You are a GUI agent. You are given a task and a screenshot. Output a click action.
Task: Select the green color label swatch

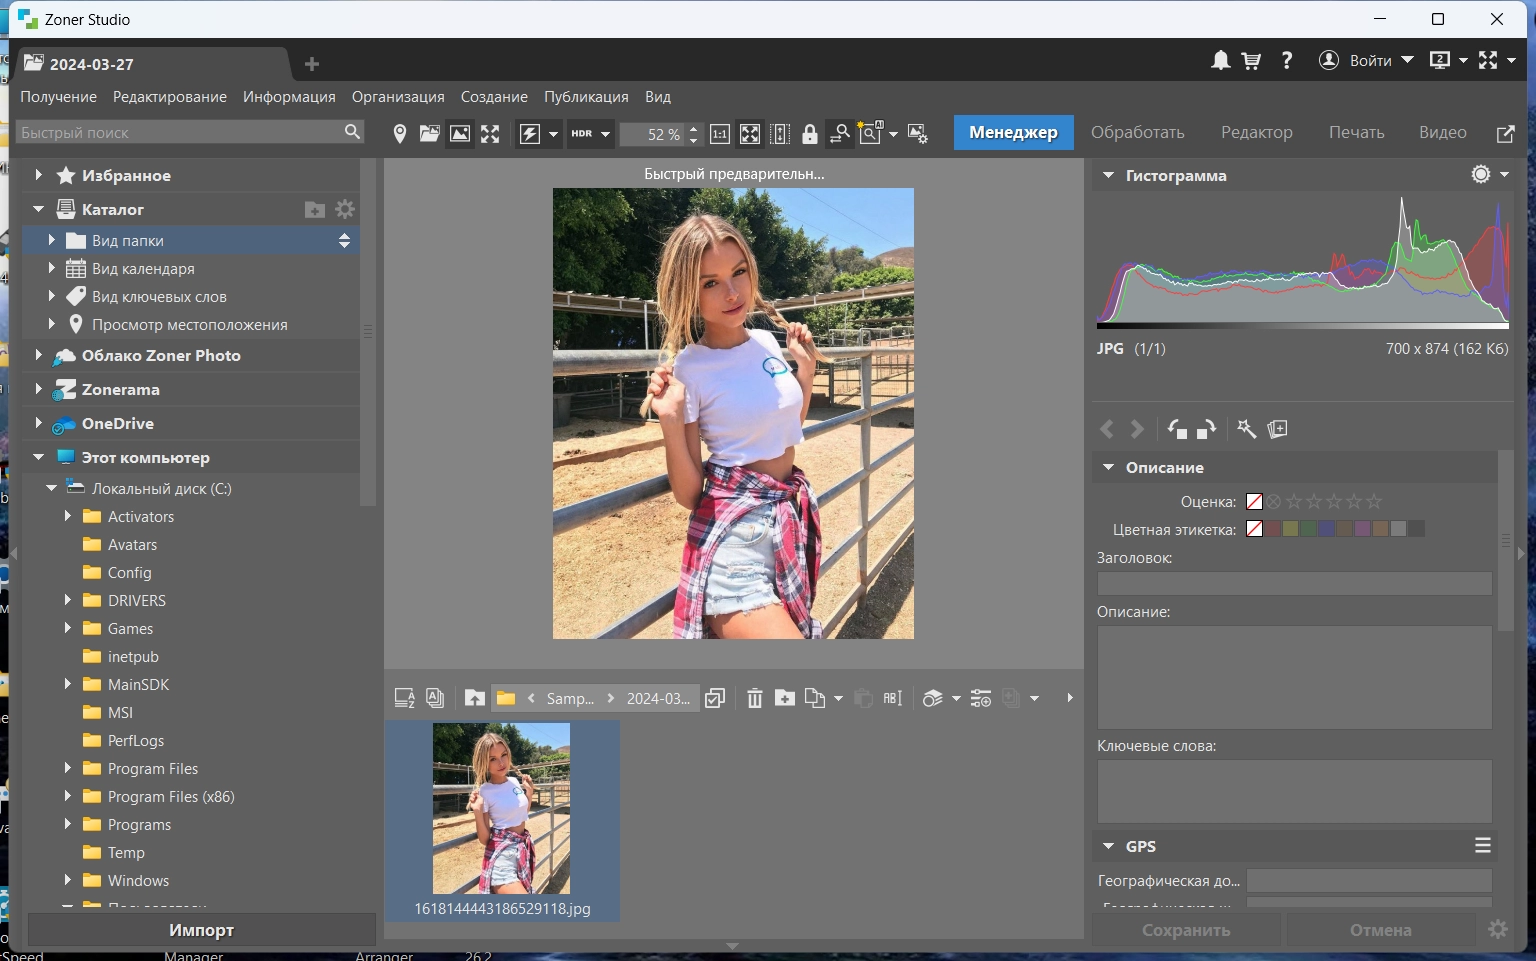(1308, 529)
